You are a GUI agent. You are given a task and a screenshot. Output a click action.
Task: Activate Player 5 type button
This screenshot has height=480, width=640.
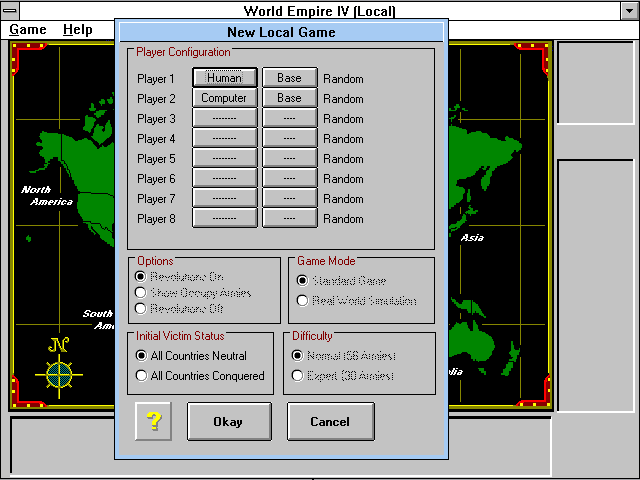point(225,158)
